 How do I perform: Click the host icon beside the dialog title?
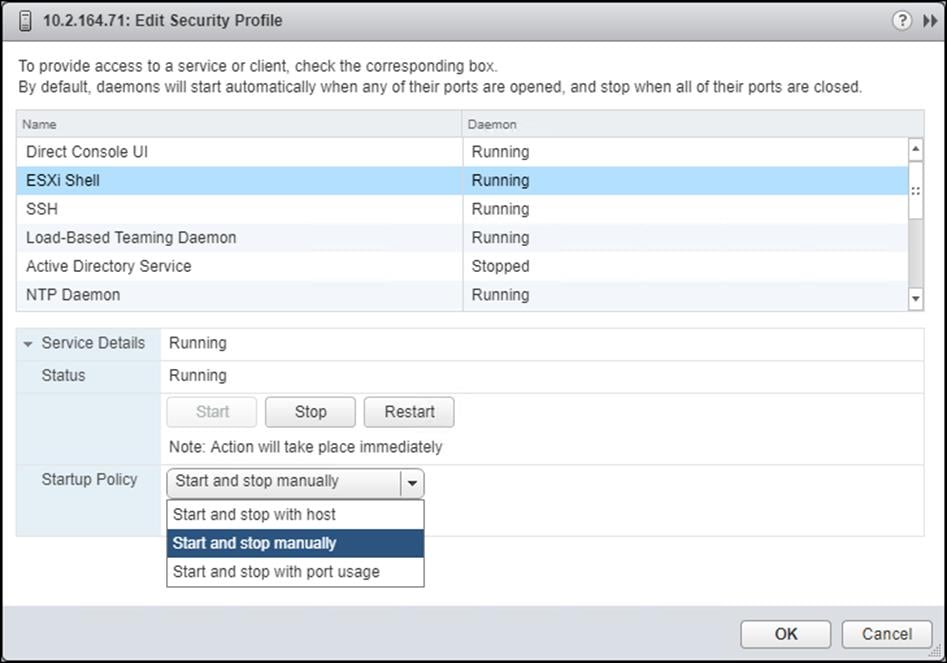27,20
